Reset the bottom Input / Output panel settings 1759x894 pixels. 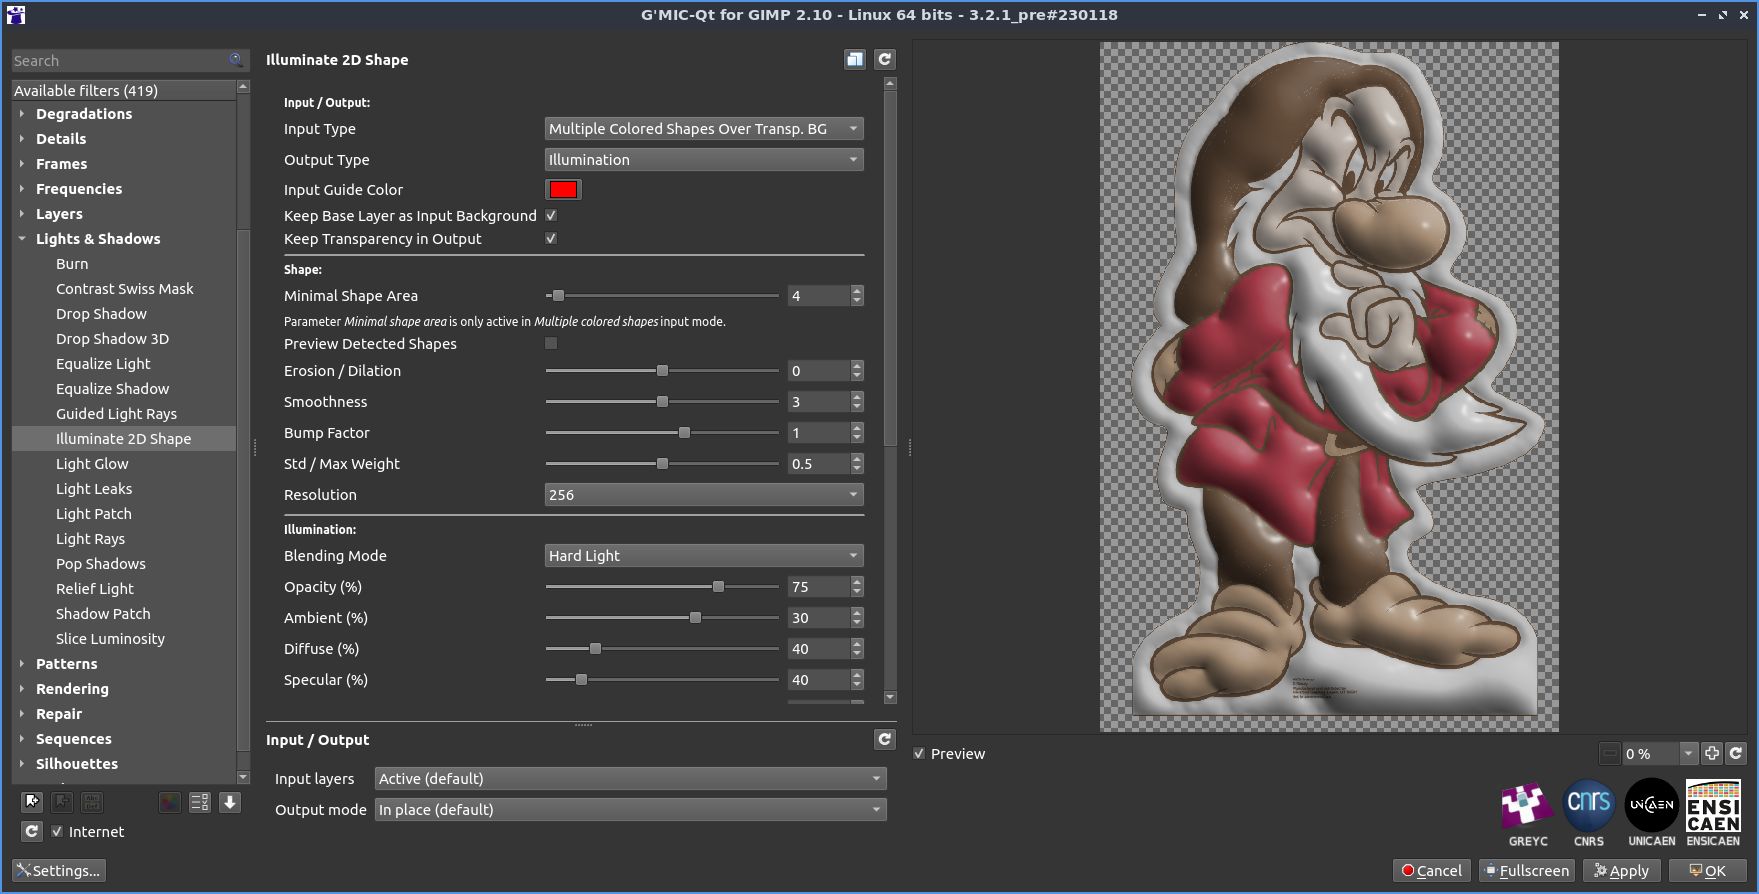tap(884, 740)
